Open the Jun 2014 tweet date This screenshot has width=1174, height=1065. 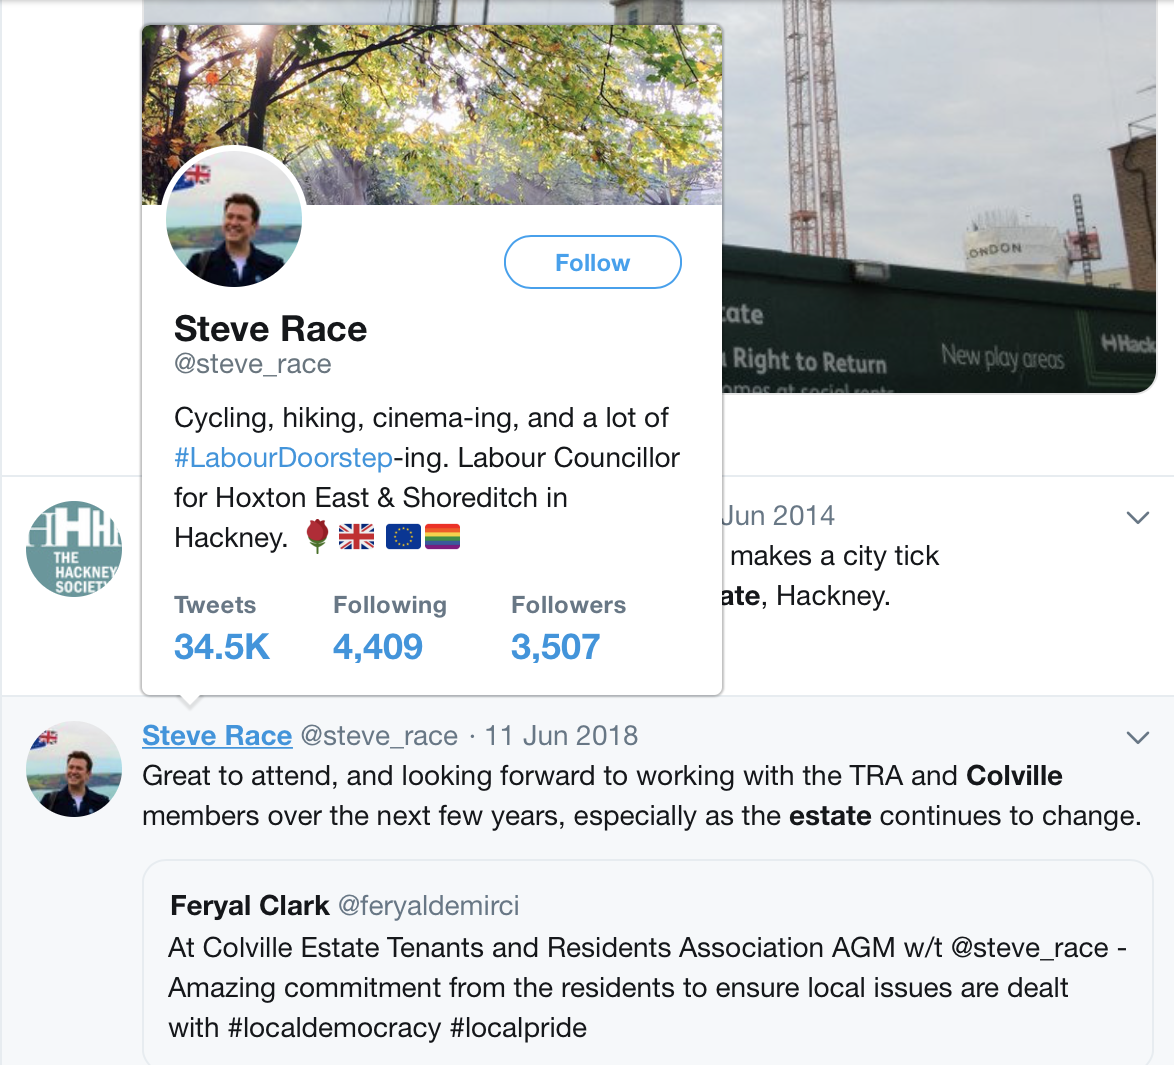tap(777, 515)
